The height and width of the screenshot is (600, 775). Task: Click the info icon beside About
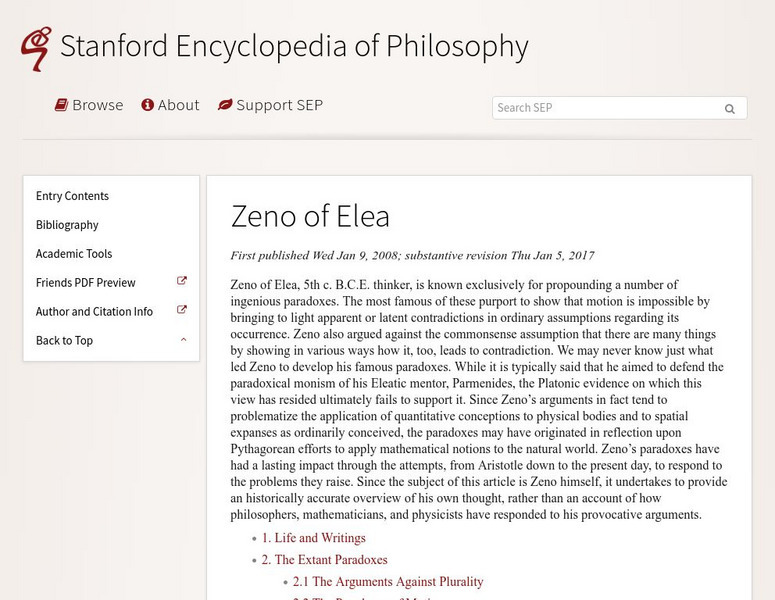tap(147, 105)
